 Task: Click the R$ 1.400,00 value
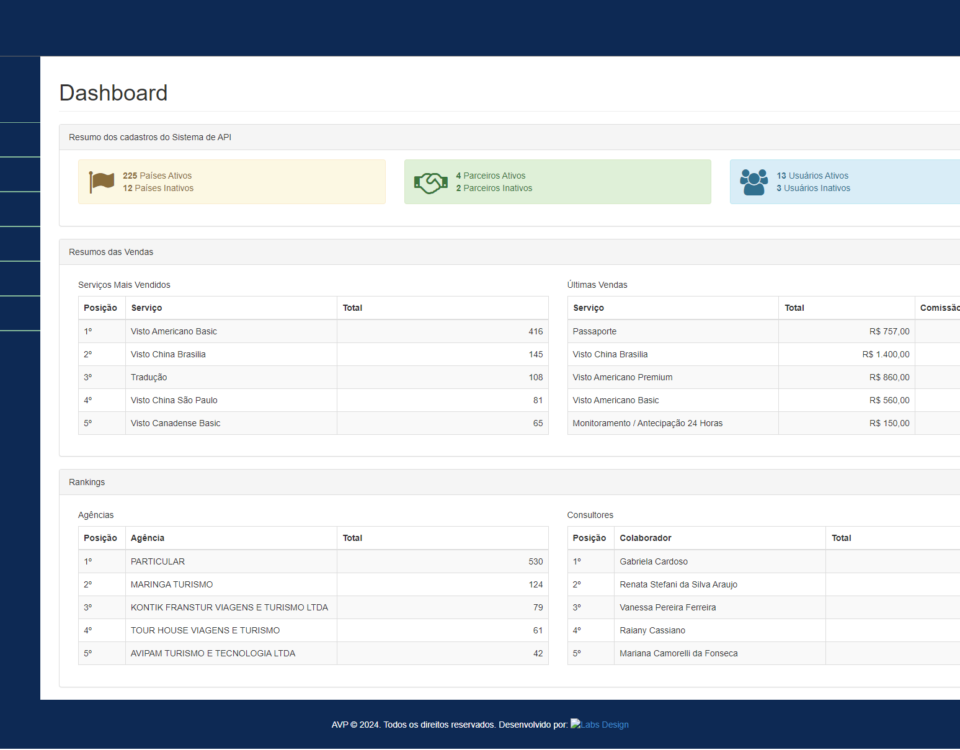click(x=886, y=354)
